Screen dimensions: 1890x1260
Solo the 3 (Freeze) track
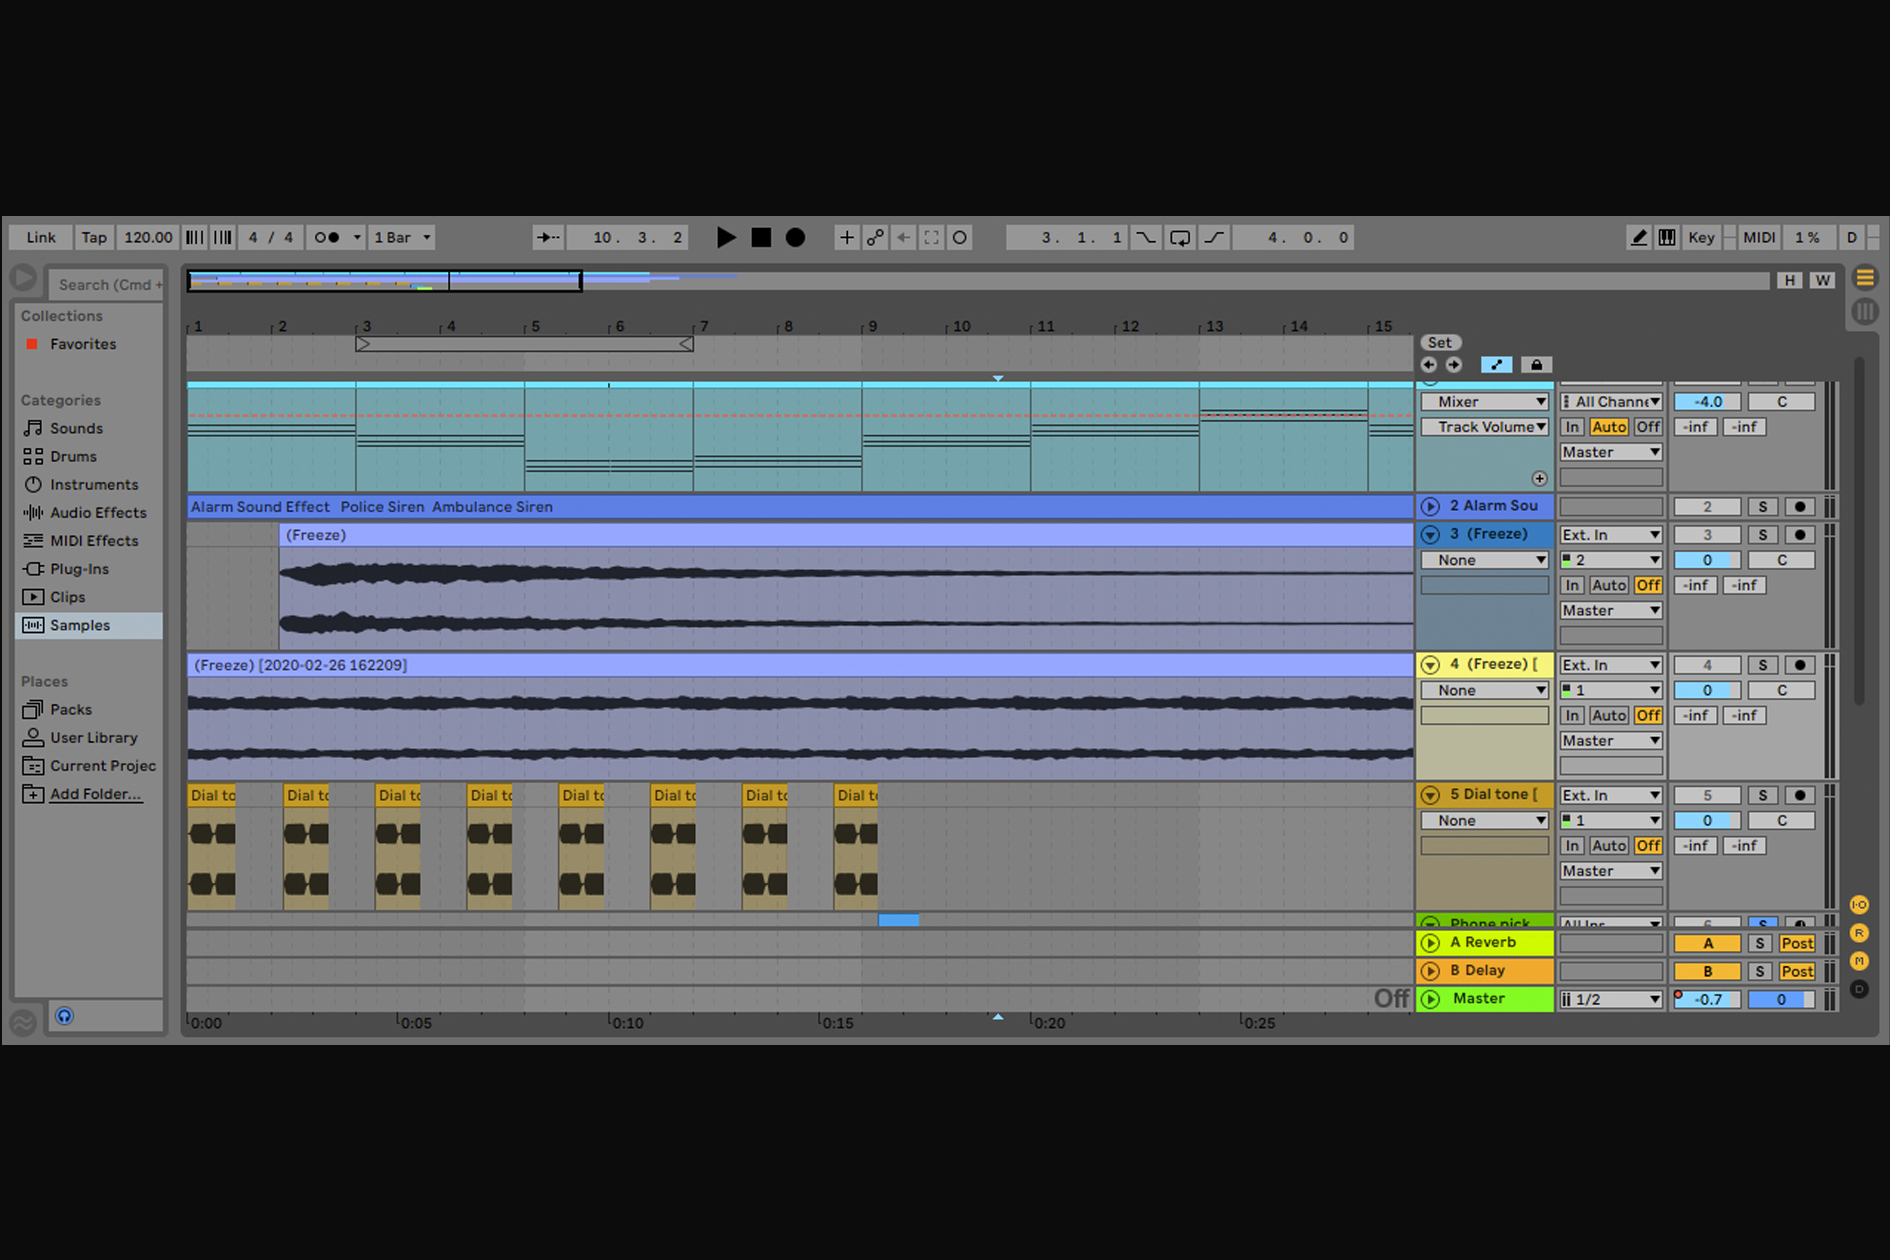click(1762, 535)
